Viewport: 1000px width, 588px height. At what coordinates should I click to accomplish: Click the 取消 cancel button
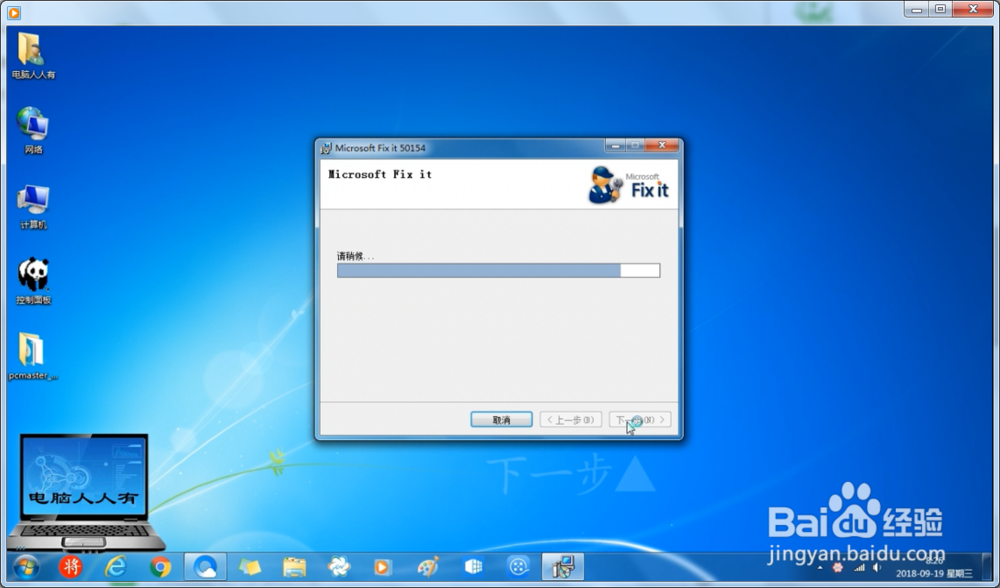click(x=501, y=420)
